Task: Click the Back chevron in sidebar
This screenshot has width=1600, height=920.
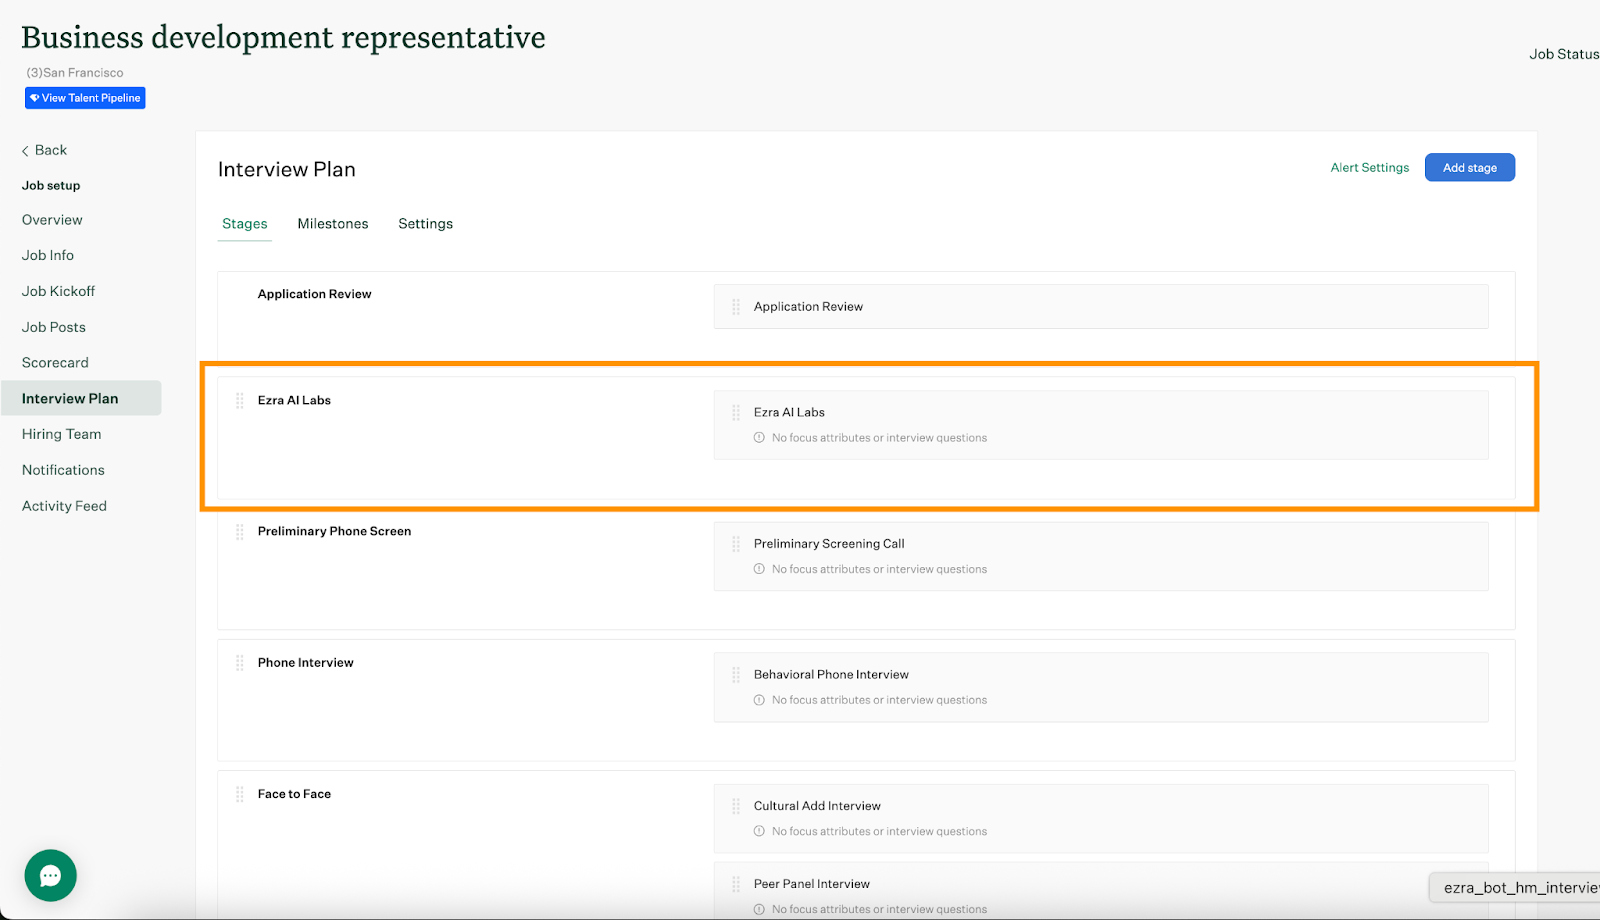Action: [x=26, y=151]
